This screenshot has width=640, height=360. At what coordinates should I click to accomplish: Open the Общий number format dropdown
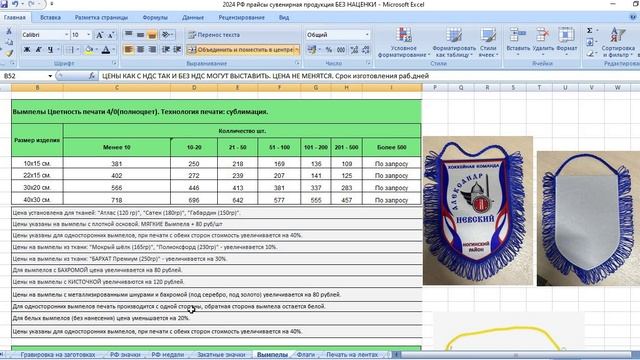pyautogui.click(x=367, y=35)
